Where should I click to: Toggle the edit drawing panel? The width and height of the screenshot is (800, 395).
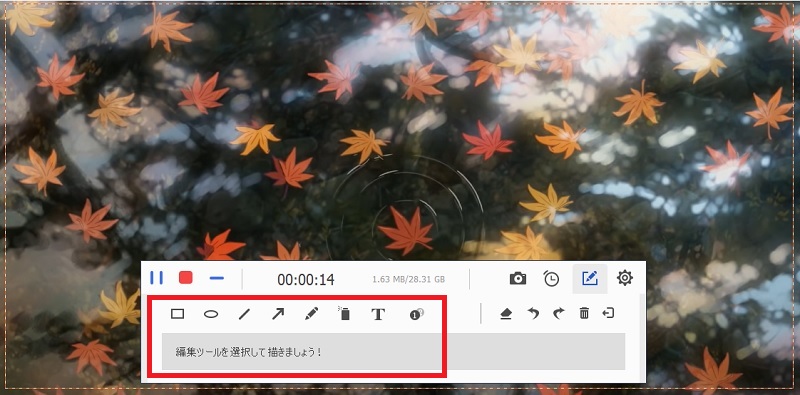pos(590,279)
